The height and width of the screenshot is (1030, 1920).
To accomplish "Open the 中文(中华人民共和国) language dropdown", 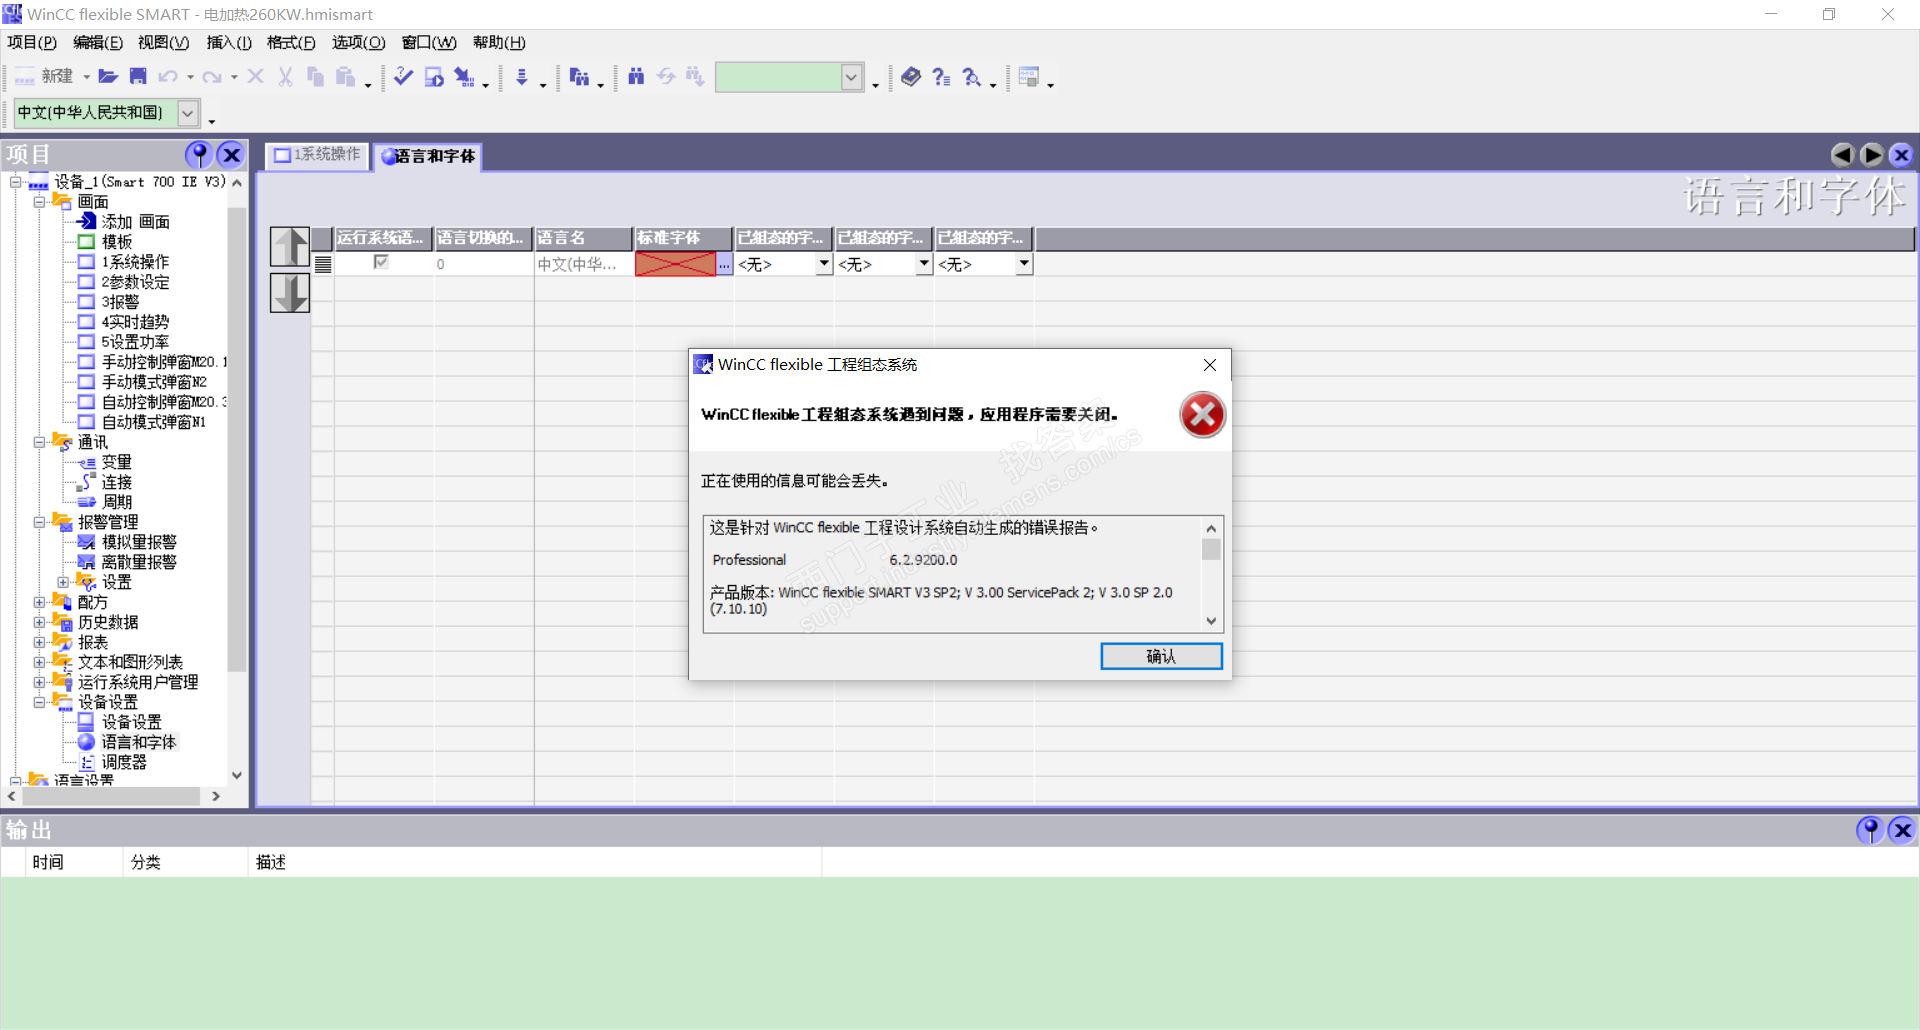I will click(188, 113).
